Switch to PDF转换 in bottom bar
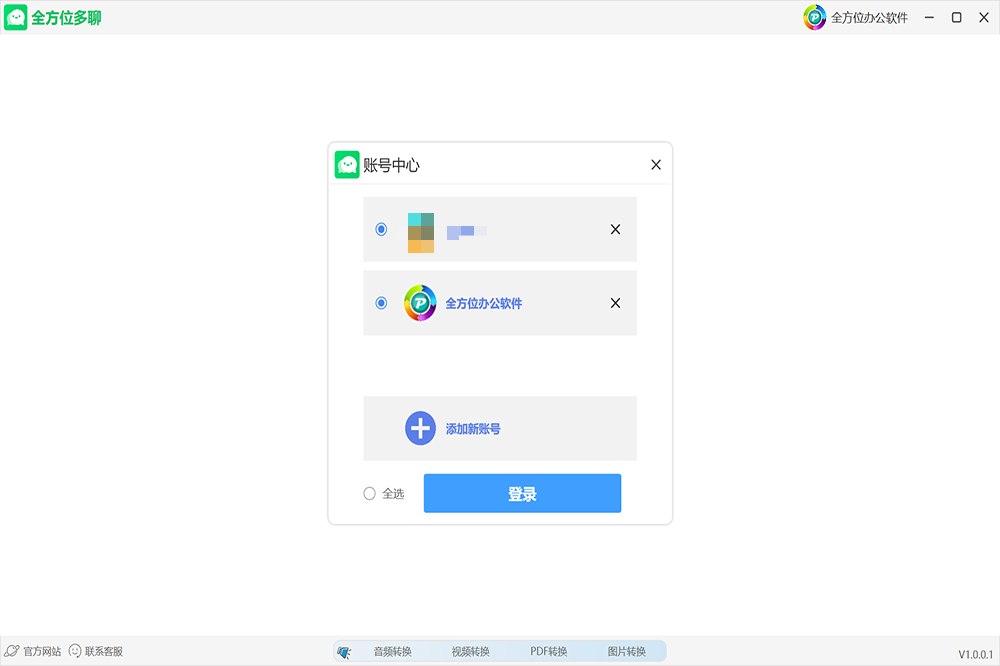The height and width of the screenshot is (666, 1000). click(548, 652)
